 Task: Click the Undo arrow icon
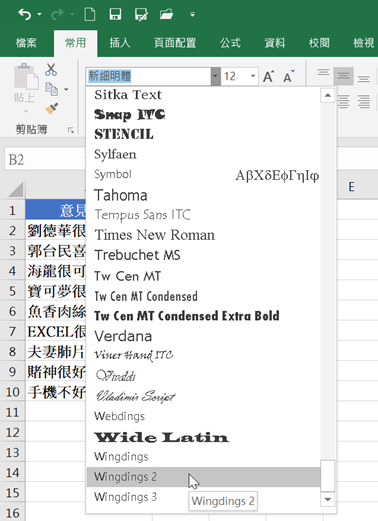pos(24,14)
